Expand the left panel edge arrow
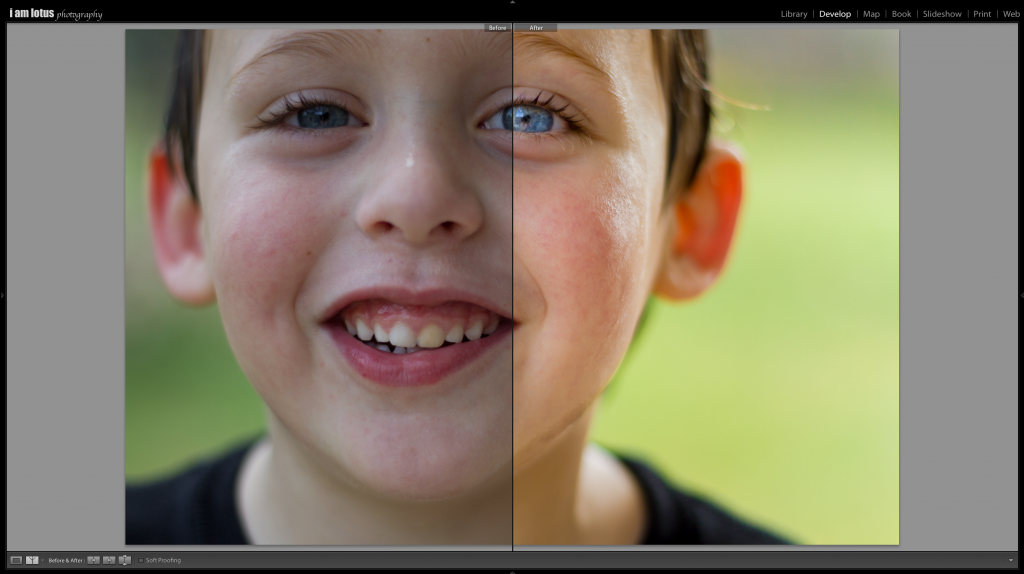 3,296
